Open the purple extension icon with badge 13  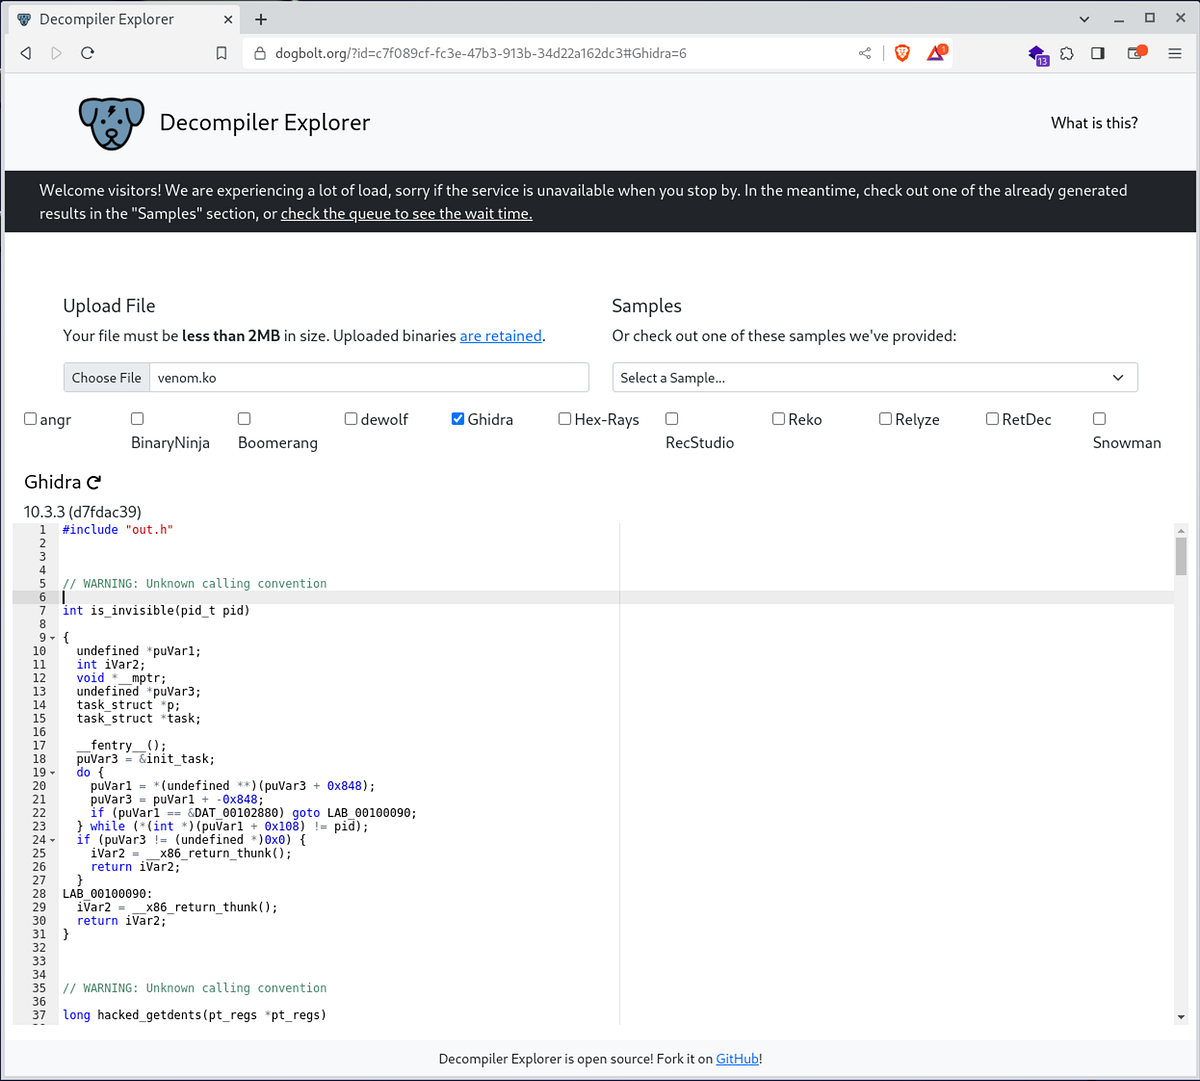[x=1038, y=54]
